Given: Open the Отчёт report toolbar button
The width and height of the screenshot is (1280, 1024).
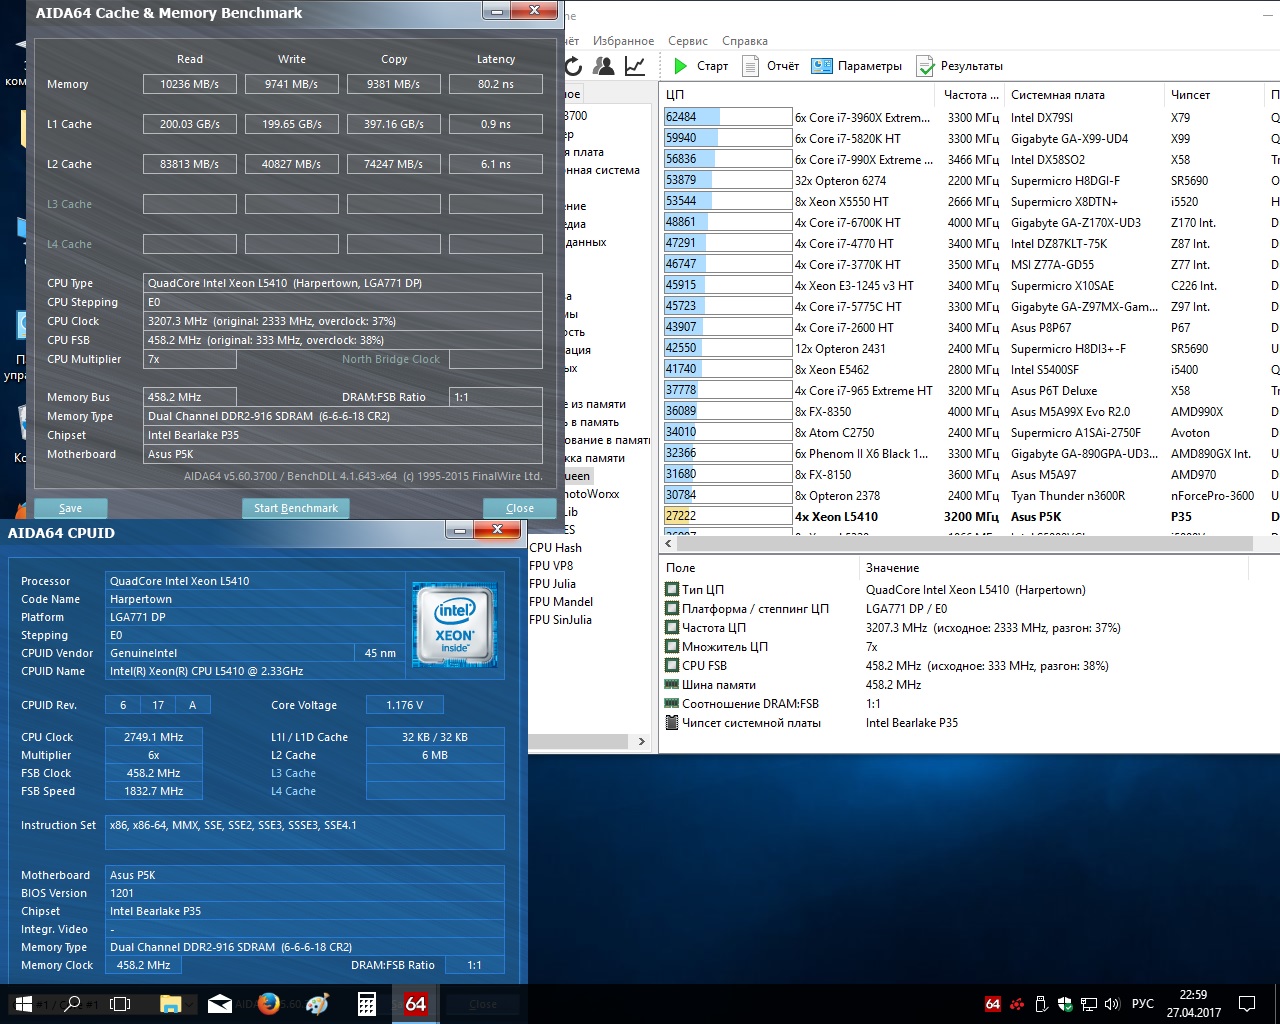Looking at the screenshot, I should tap(770, 66).
